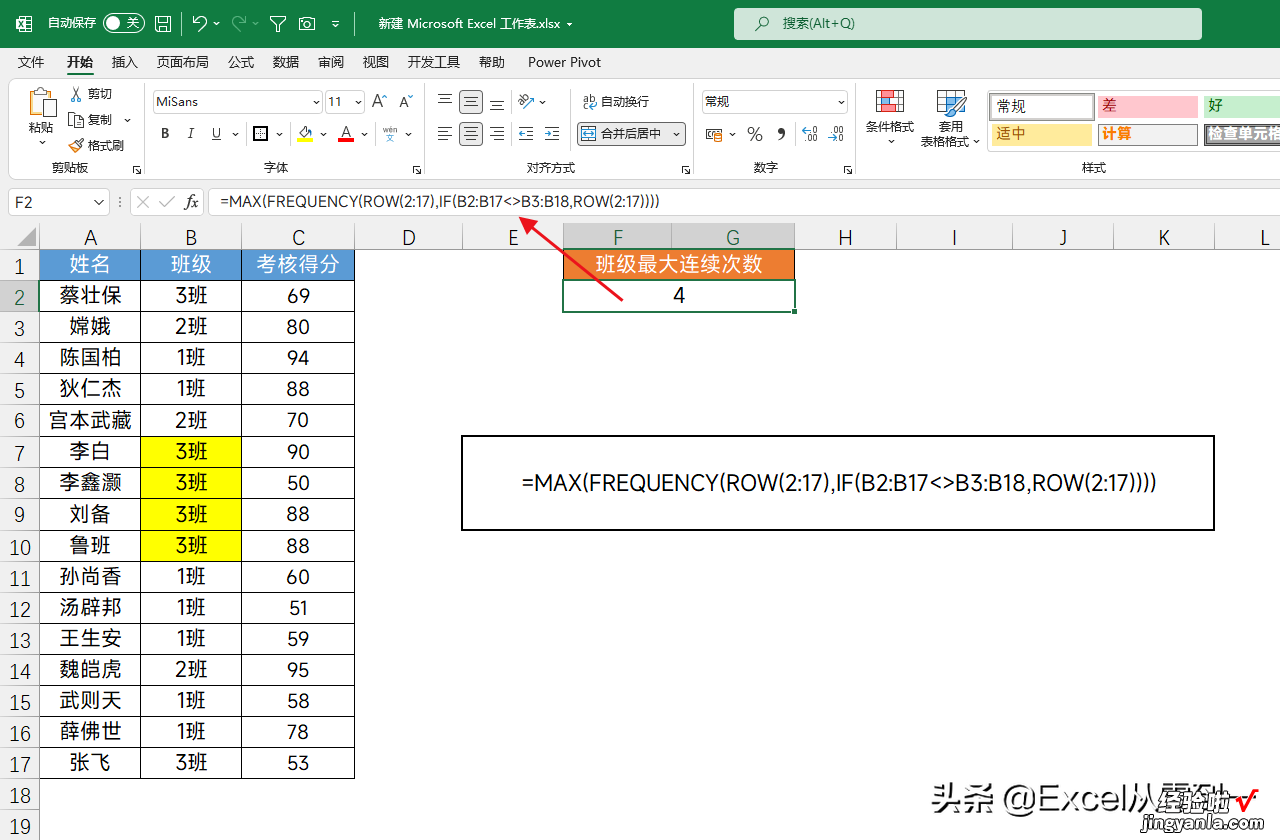Click the Decrease Font Size icon
Screen dimensions: 1280x840
(x=405, y=102)
